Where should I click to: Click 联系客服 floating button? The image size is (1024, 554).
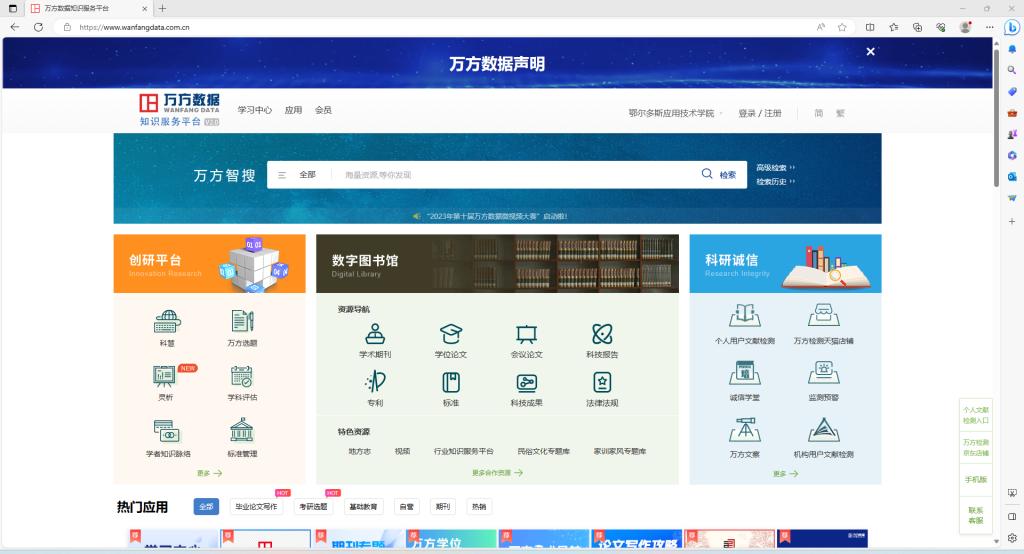point(976,515)
